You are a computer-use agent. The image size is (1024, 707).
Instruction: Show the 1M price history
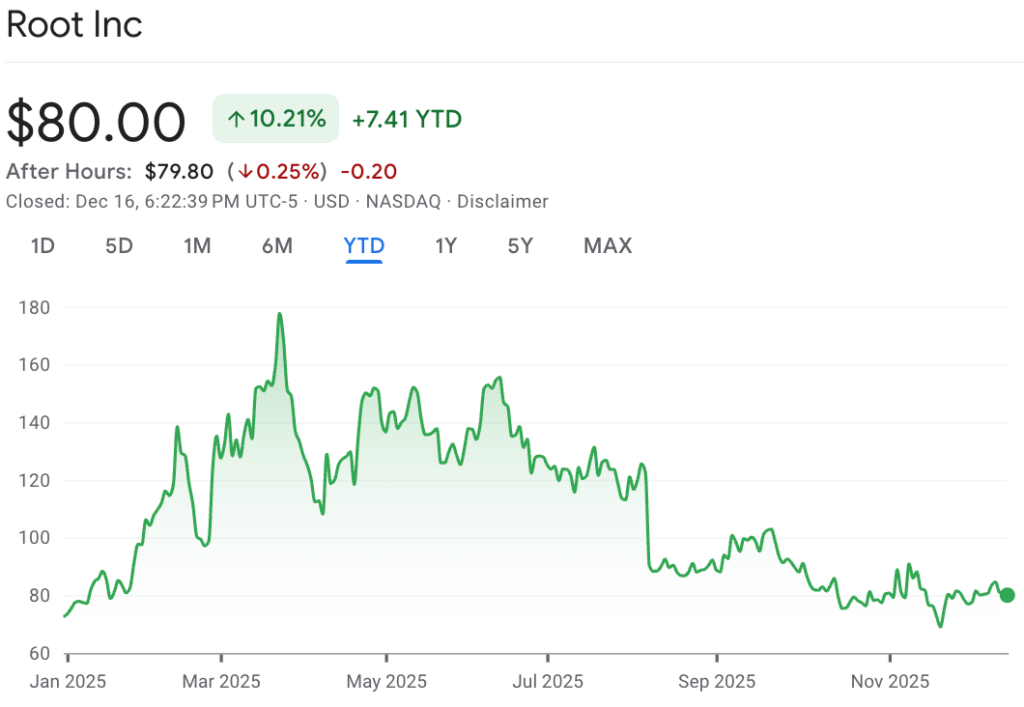[197, 245]
